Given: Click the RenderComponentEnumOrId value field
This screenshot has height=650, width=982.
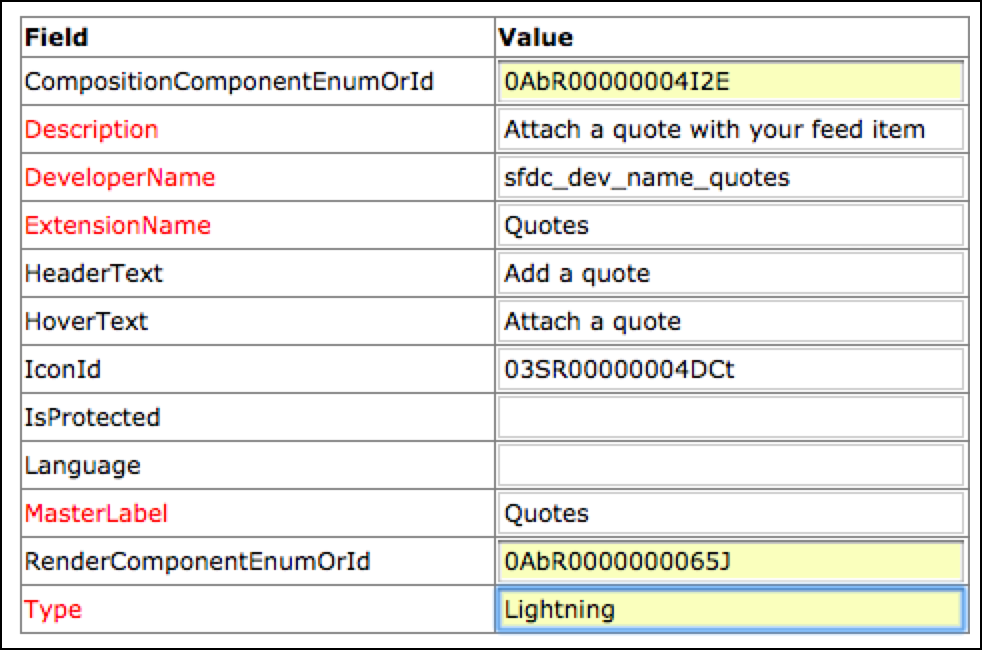Looking at the screenshot, I should (730, 561).
